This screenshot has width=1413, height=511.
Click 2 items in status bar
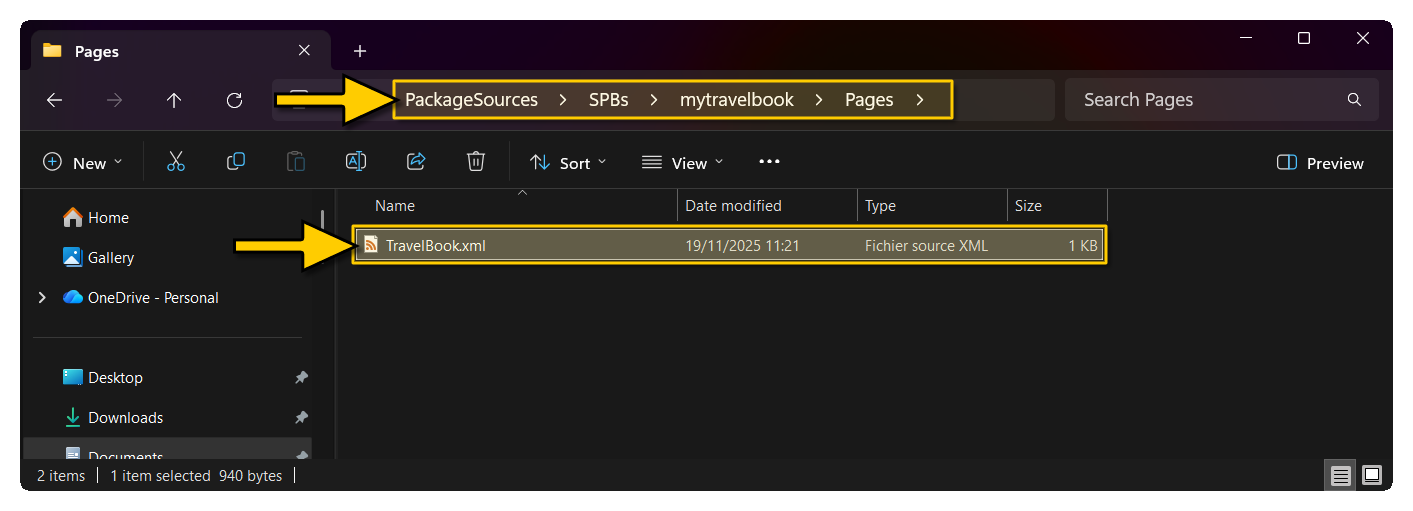click(61, 476)
